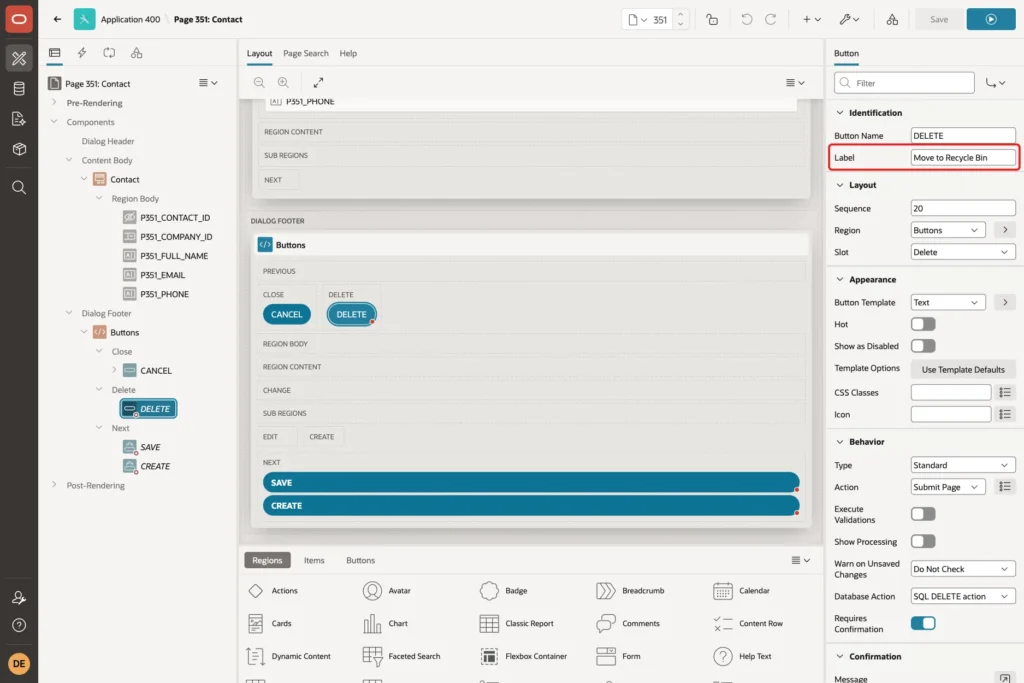Open Database Action dropdown
This screenshot has width=1024, height=683.
[x=963, y=596]
